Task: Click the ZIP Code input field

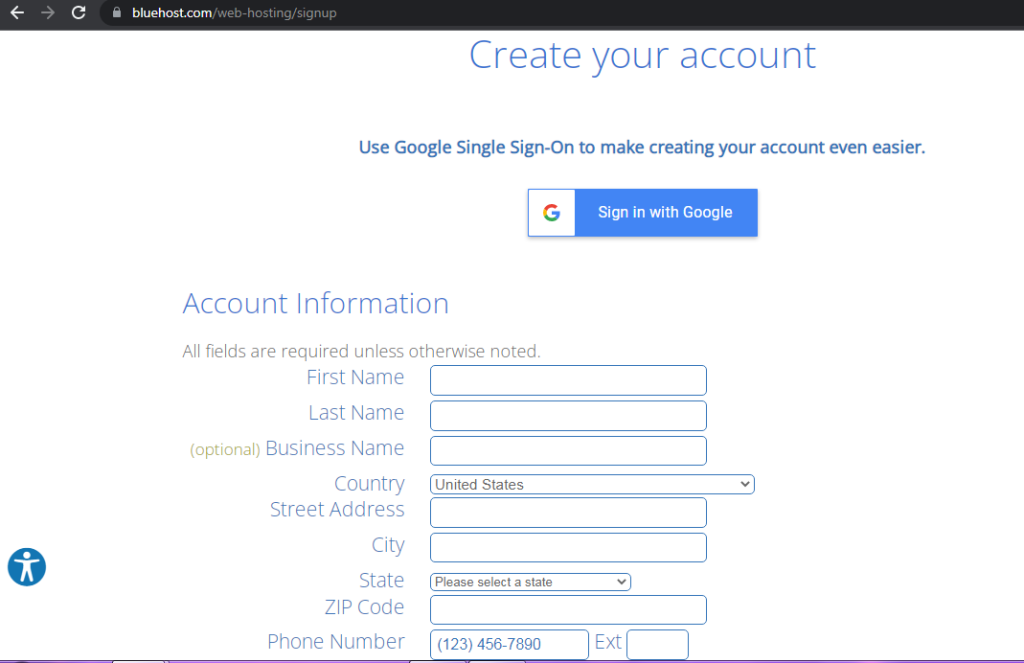Action: [x=568, y=609]
